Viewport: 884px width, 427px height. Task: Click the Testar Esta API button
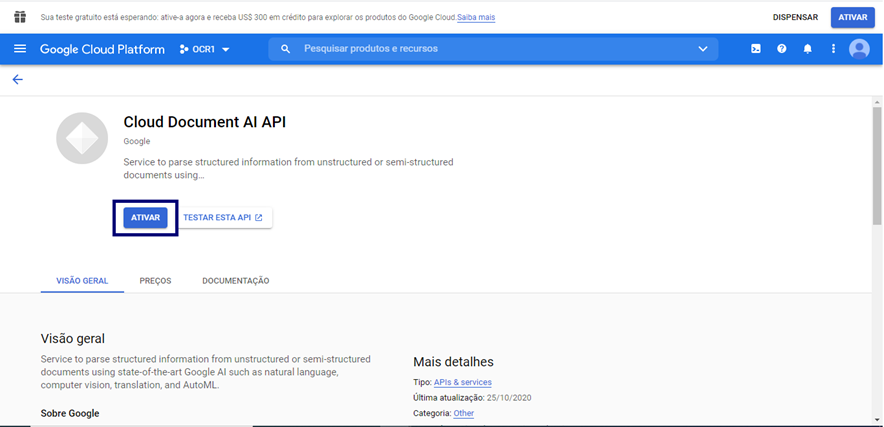[x=223, y=218]
